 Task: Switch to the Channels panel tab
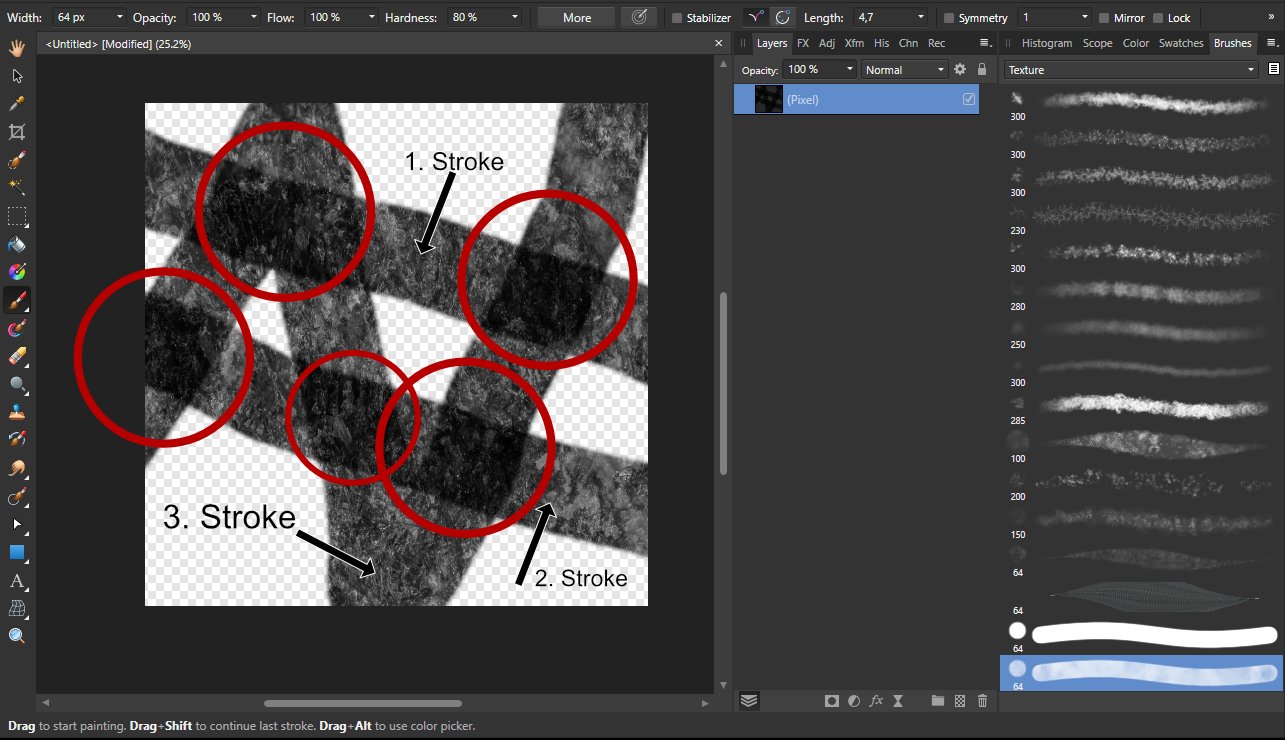(x=908, y=43)
